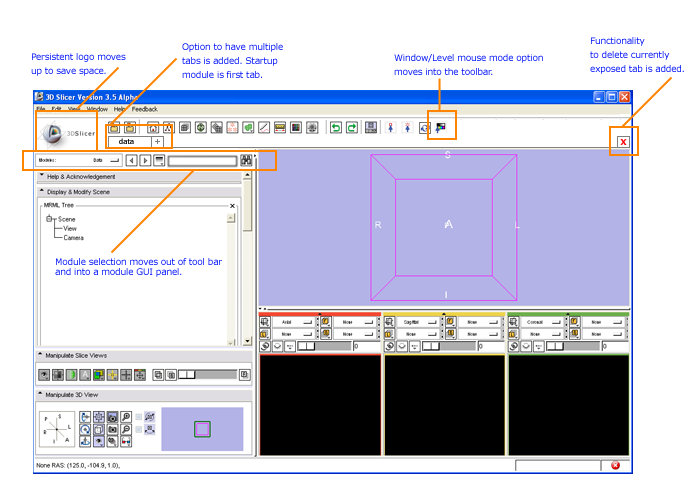The width and height of the screenshot is (693, 486).
Task: Click the 3D view navigation thumbnail
Action: point(202,429)
